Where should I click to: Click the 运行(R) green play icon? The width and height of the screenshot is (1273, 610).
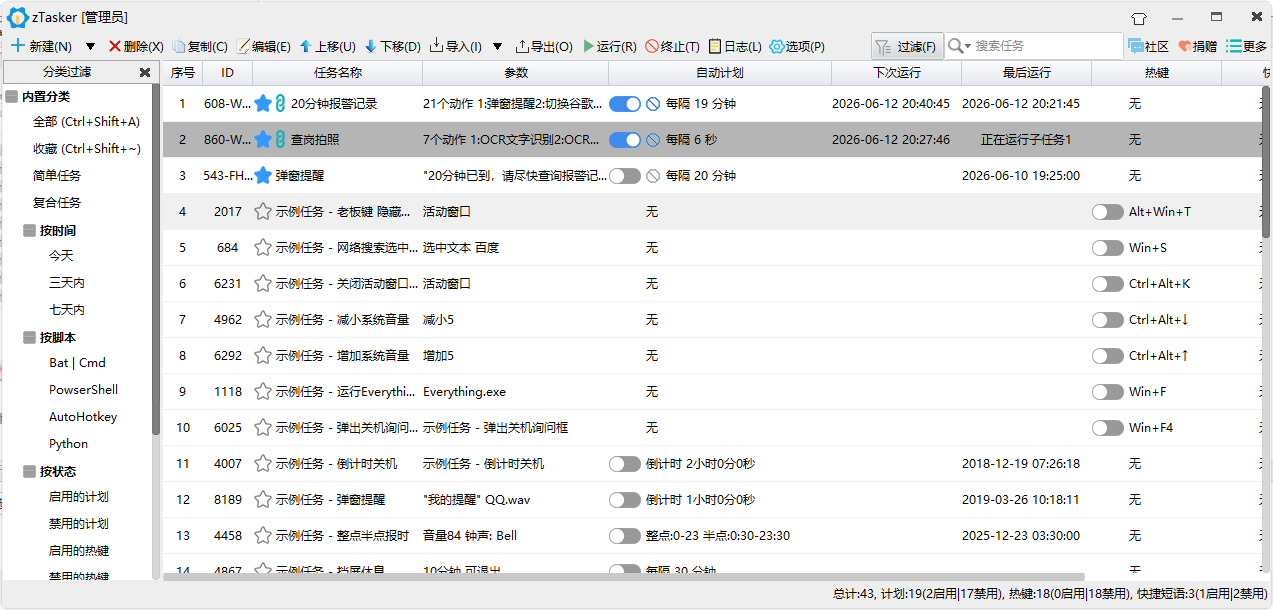point(589,46)
